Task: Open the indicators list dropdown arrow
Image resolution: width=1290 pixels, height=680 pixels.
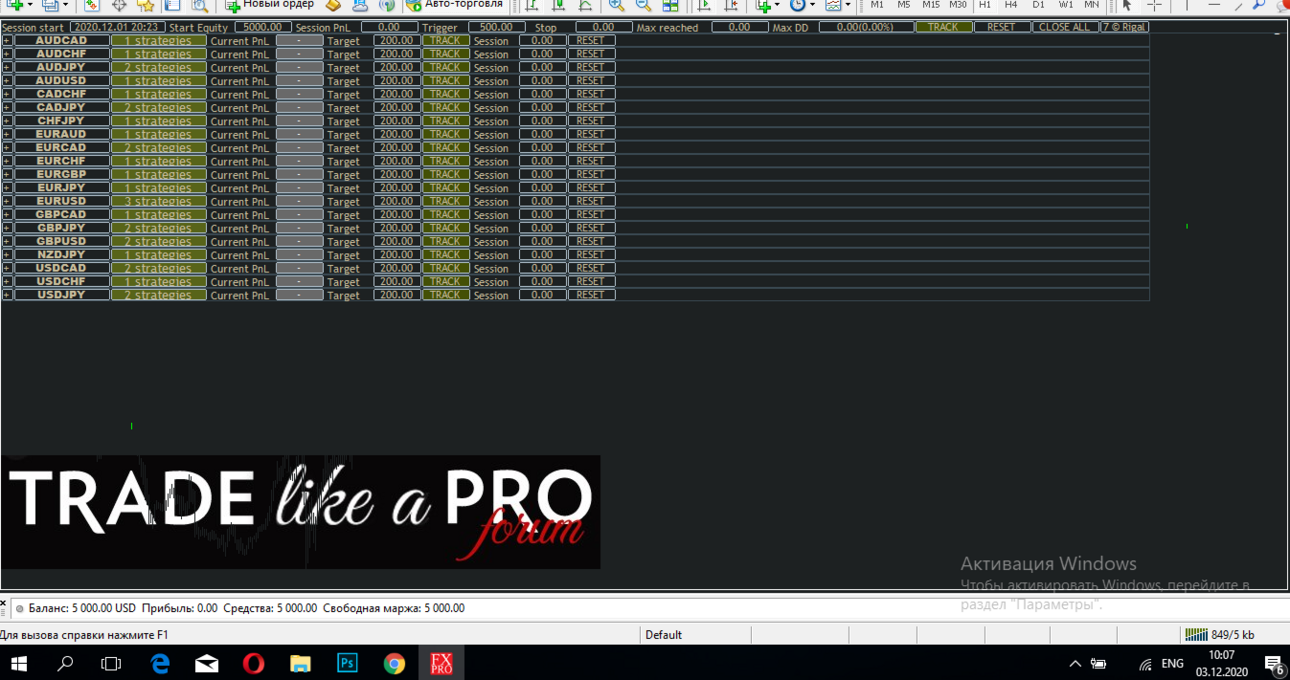Action: click(779, 5)
